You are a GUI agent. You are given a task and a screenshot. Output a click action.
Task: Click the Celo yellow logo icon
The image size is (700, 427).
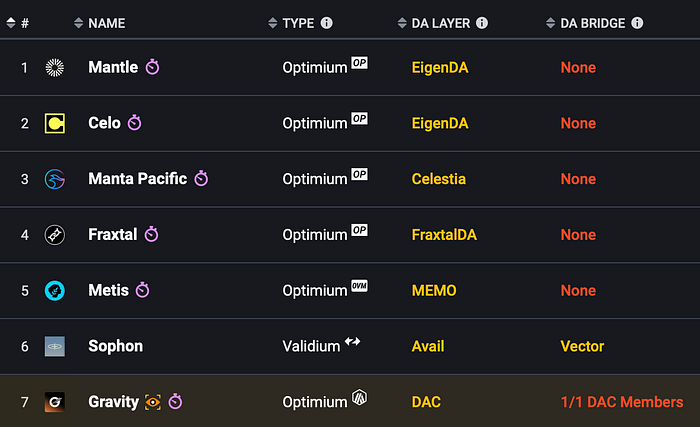55,123
